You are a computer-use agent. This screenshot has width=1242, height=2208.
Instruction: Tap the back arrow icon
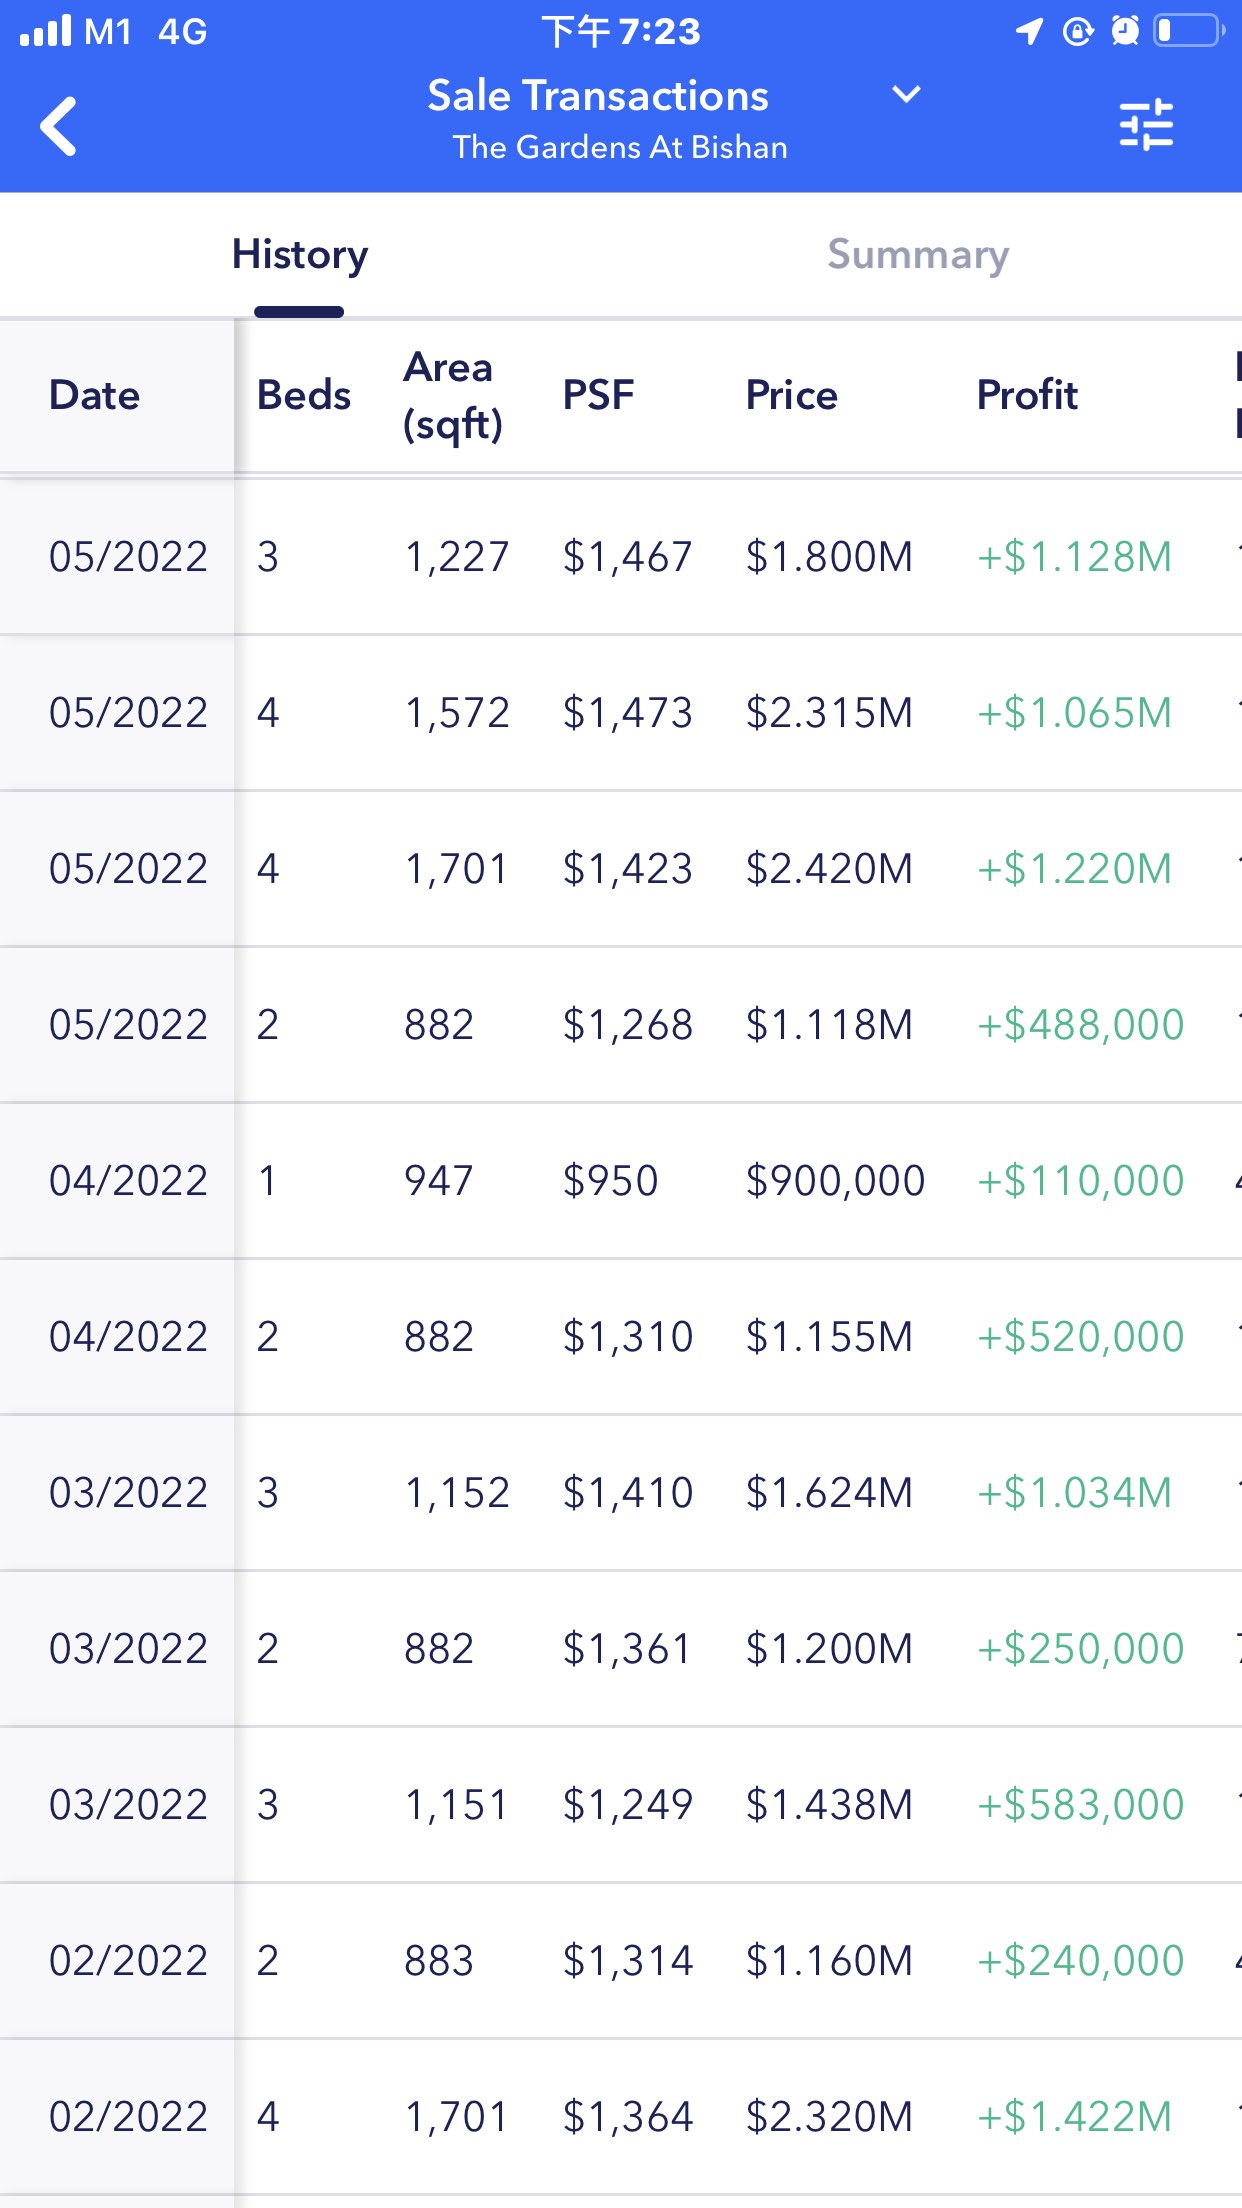59,126
